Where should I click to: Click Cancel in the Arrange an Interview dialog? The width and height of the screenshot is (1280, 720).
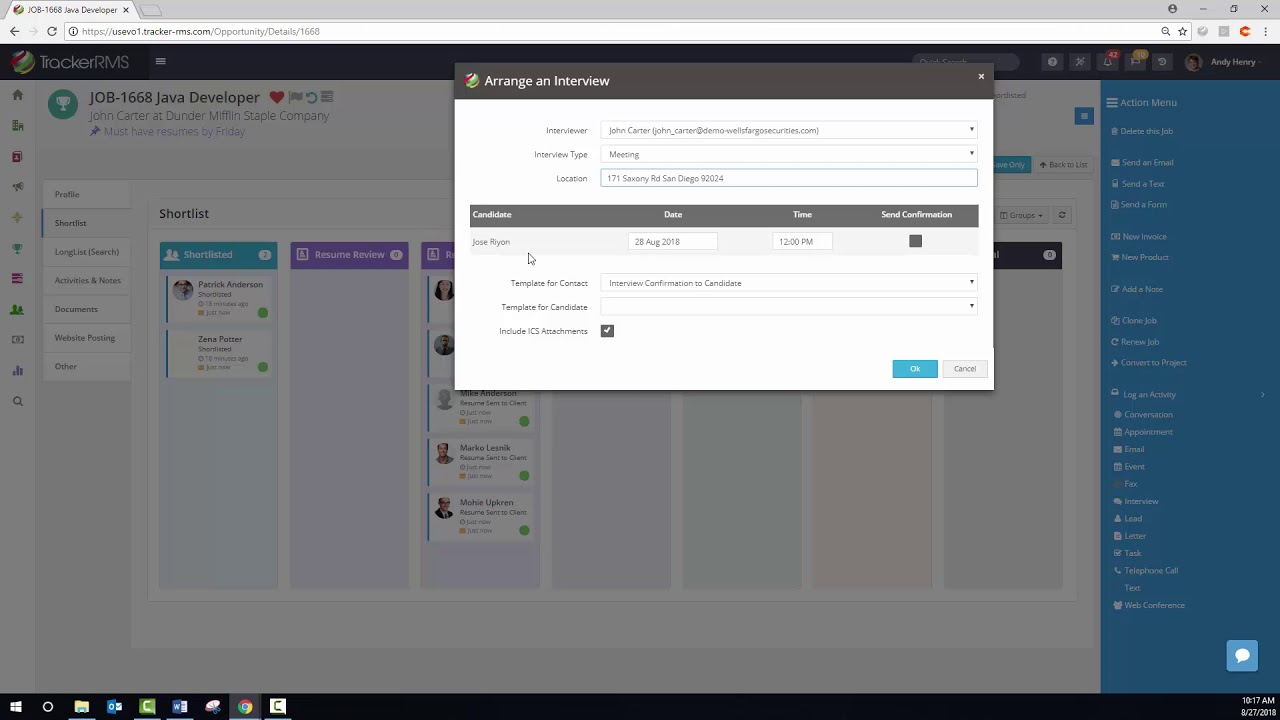coord(965,369)
